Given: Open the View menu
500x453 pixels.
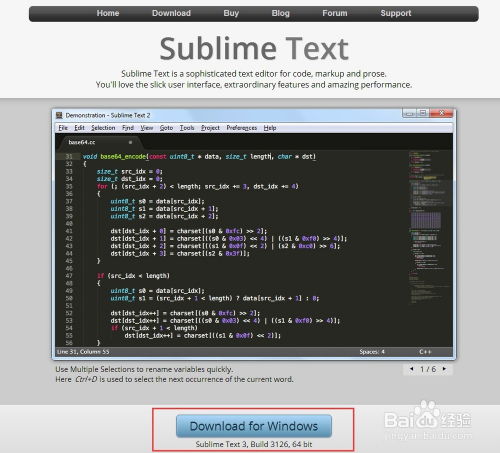Looking at the screenshot, I should (147, 128).
